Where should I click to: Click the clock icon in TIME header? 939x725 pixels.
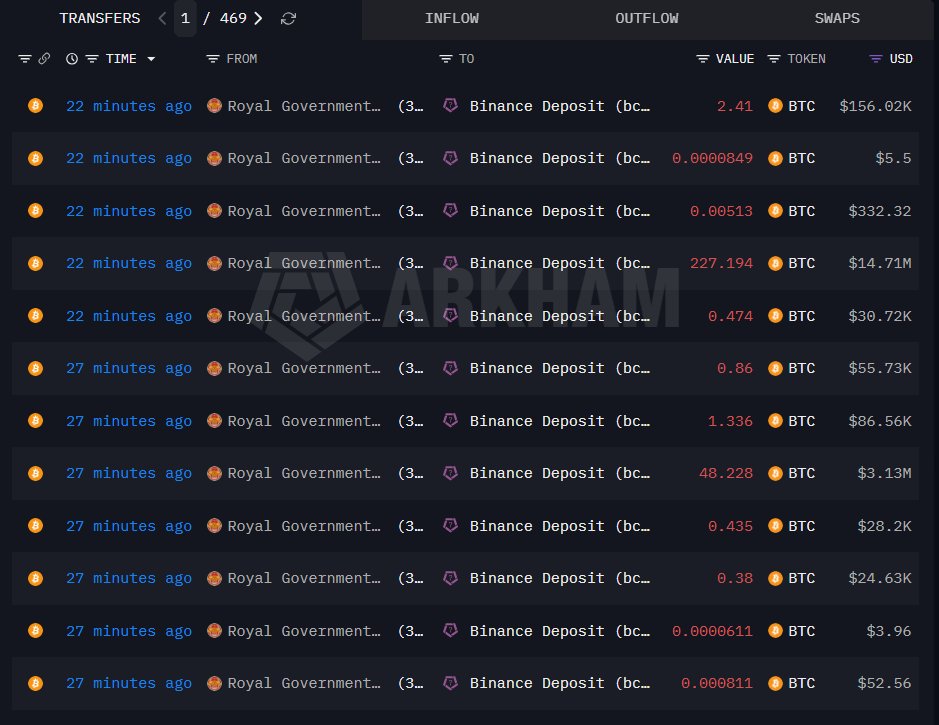coord(72,59)
